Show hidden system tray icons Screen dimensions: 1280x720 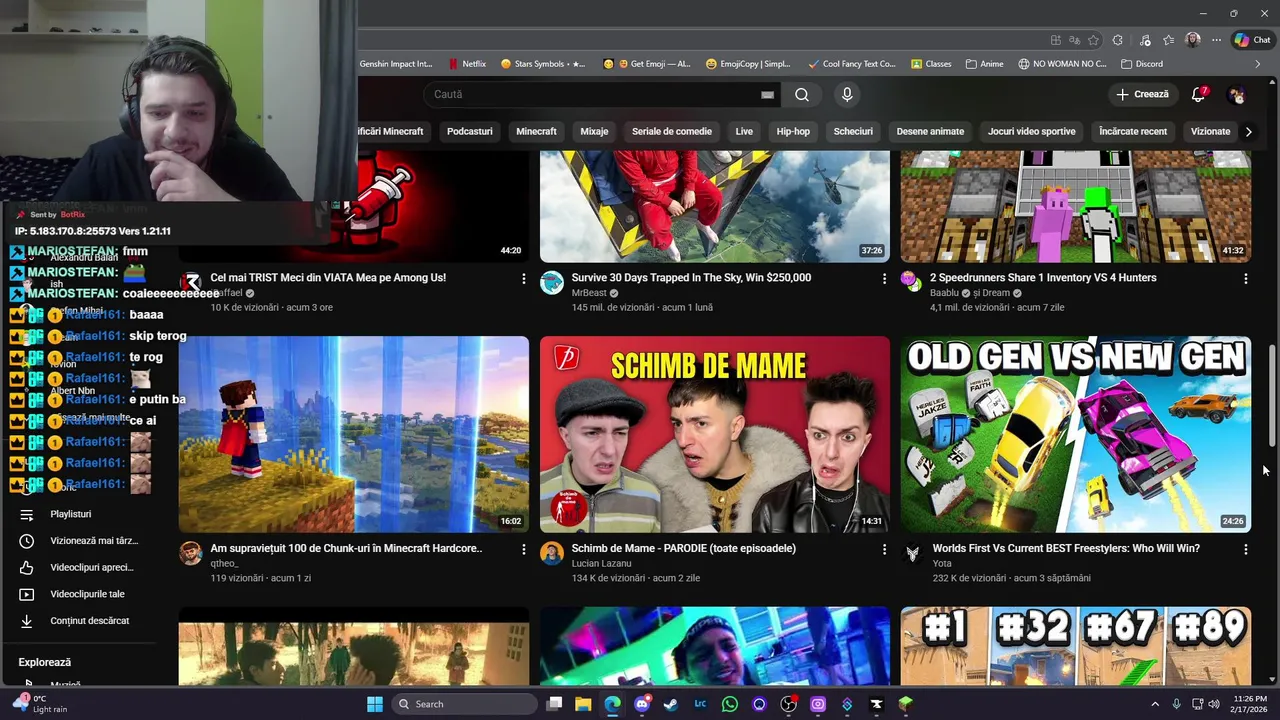click(x=1155, y=704)
